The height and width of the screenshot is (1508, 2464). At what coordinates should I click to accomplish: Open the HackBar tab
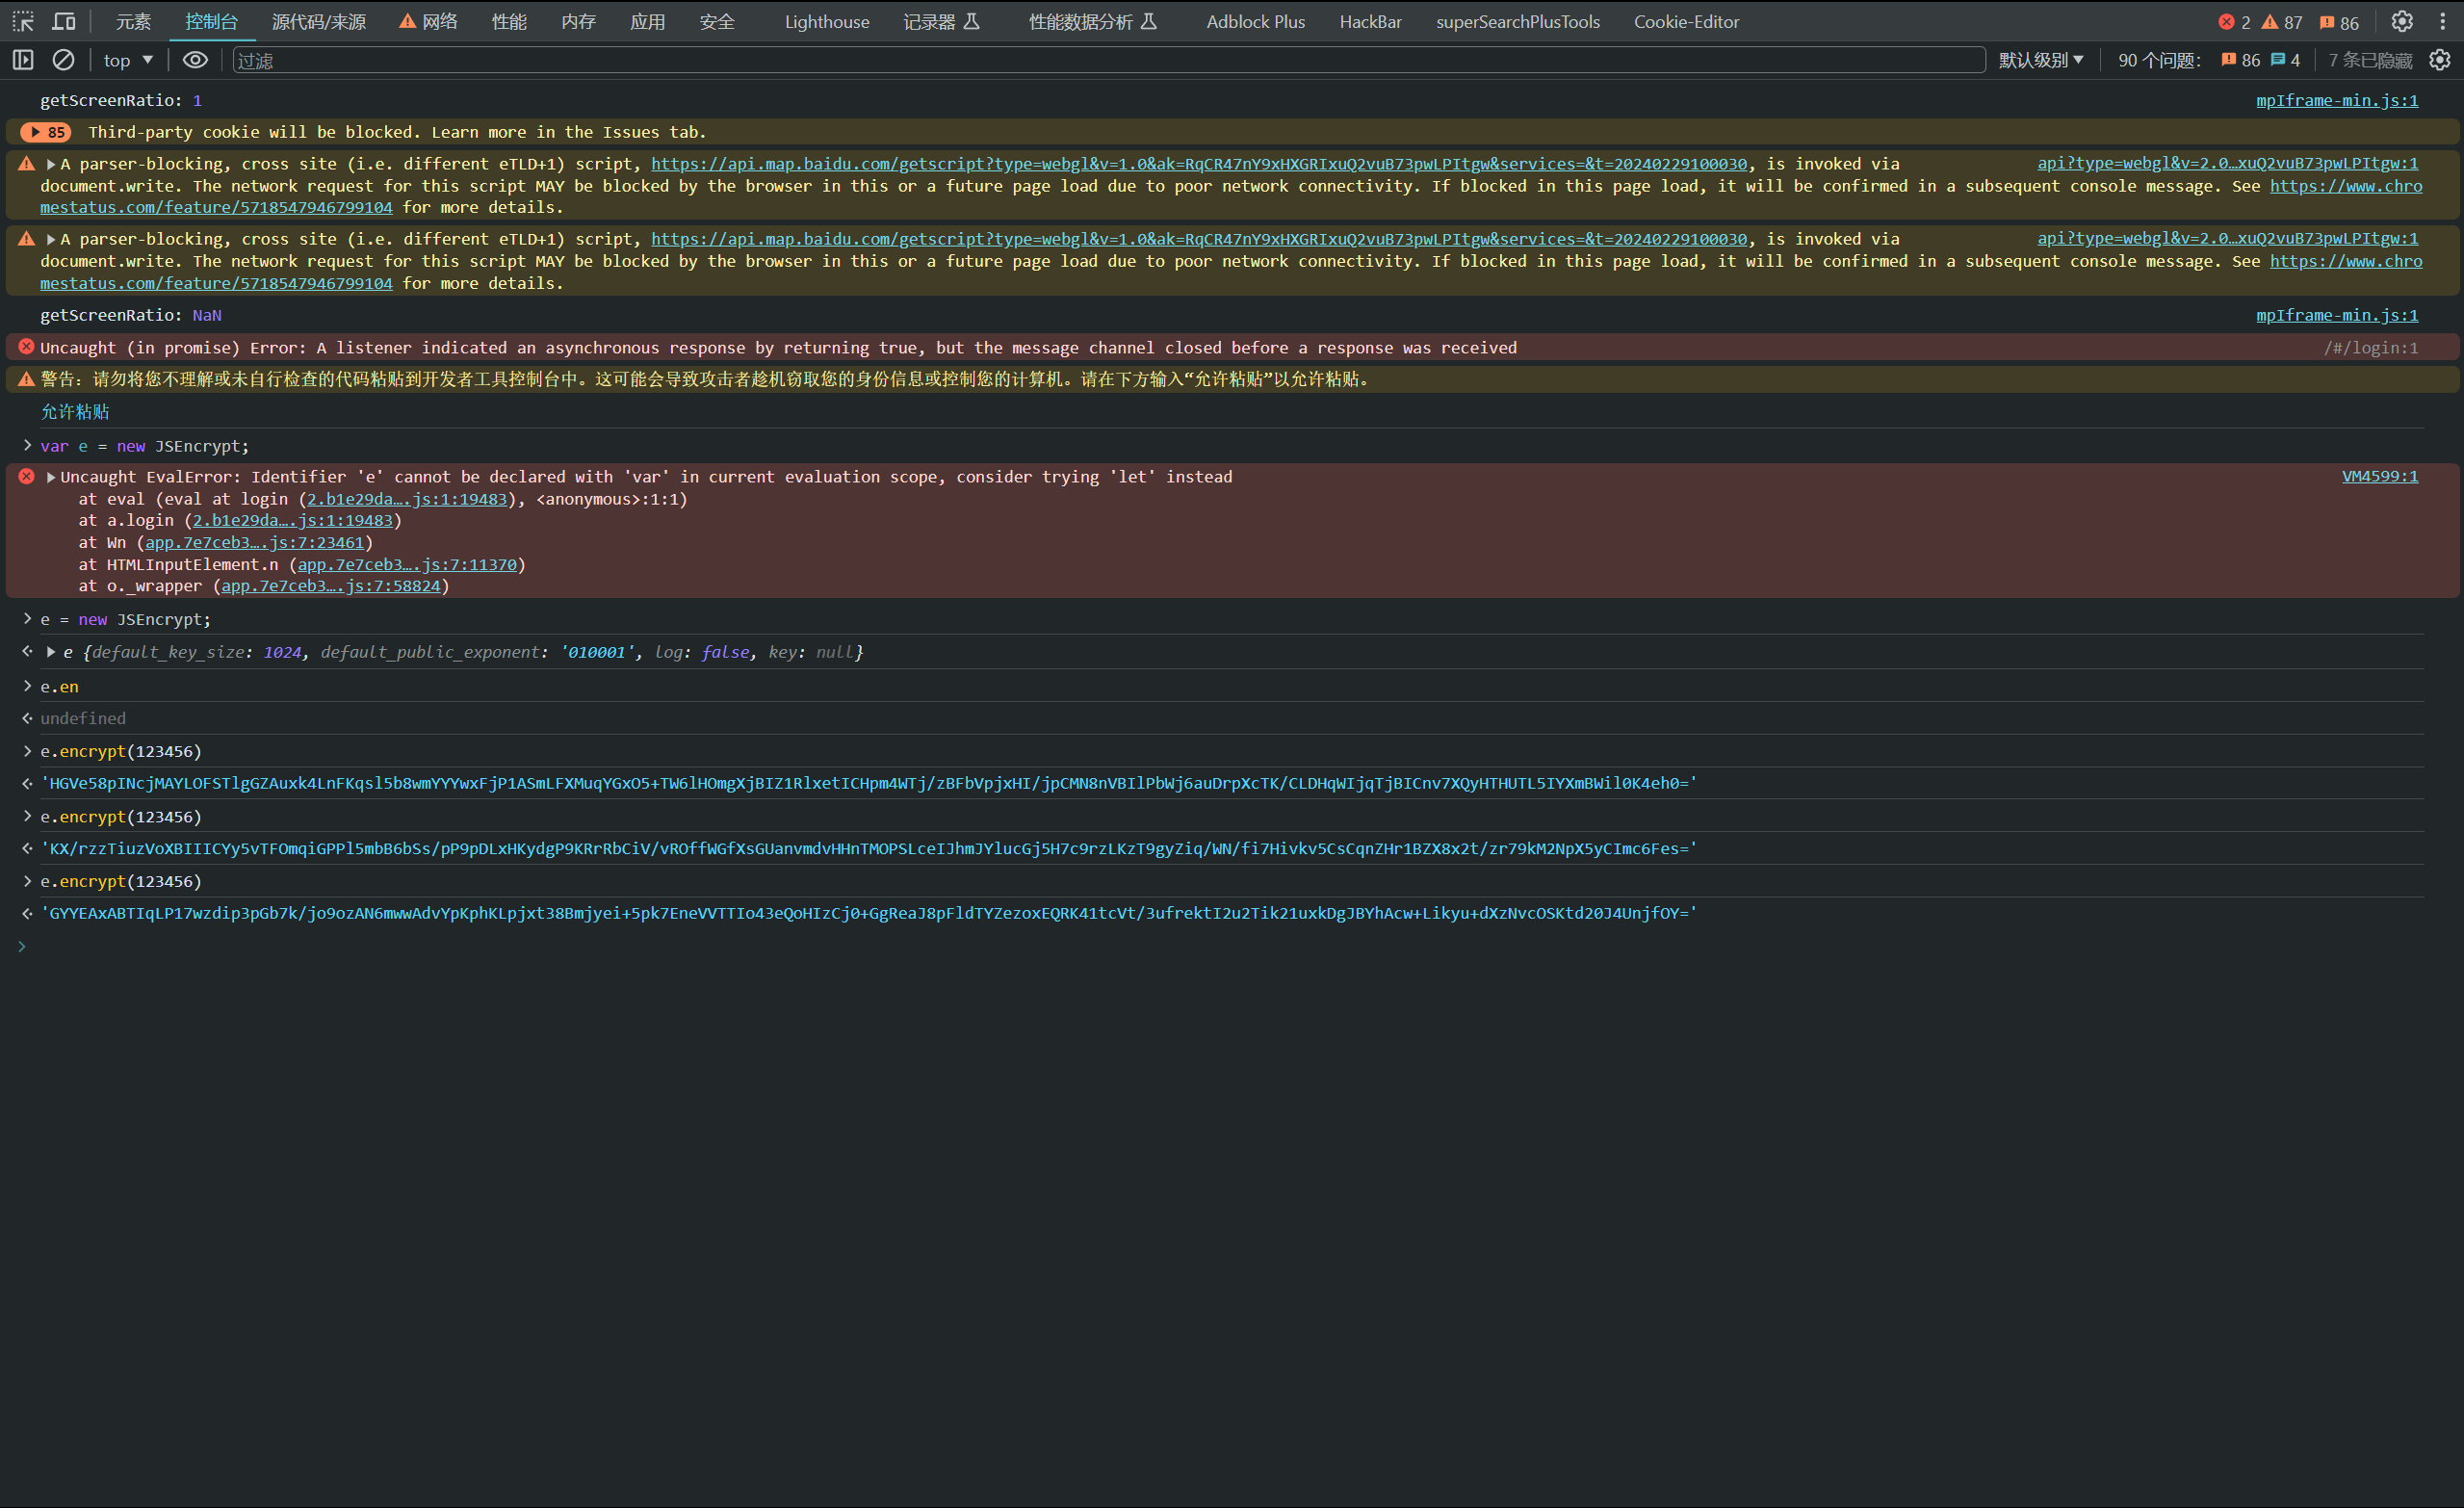click(x=1370, y=21)
